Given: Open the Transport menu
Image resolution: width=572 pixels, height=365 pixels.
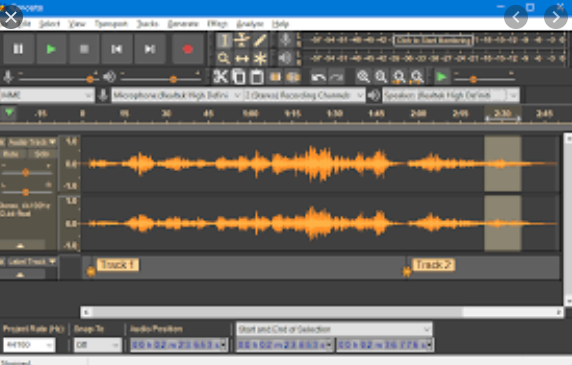Looking at the screenshot, I should [111, 24].
